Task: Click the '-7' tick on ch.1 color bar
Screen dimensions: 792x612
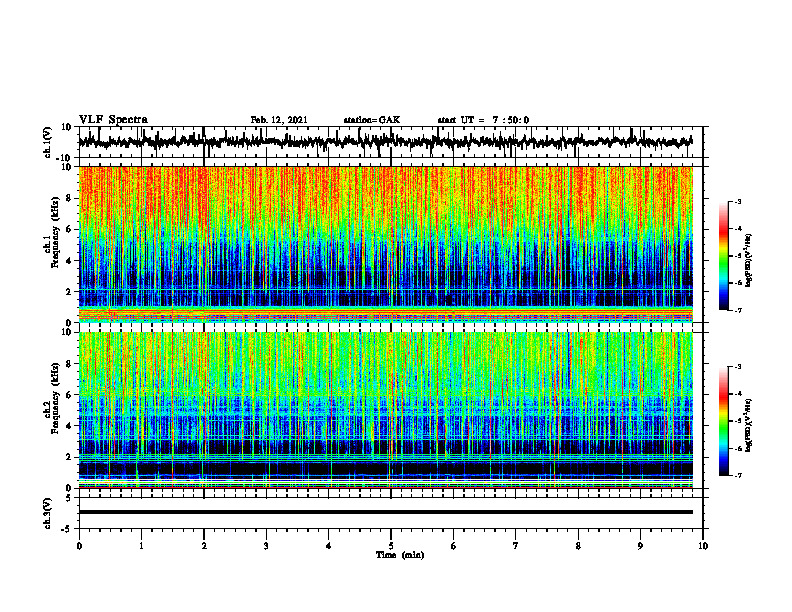Action: [x=738, y=310]
